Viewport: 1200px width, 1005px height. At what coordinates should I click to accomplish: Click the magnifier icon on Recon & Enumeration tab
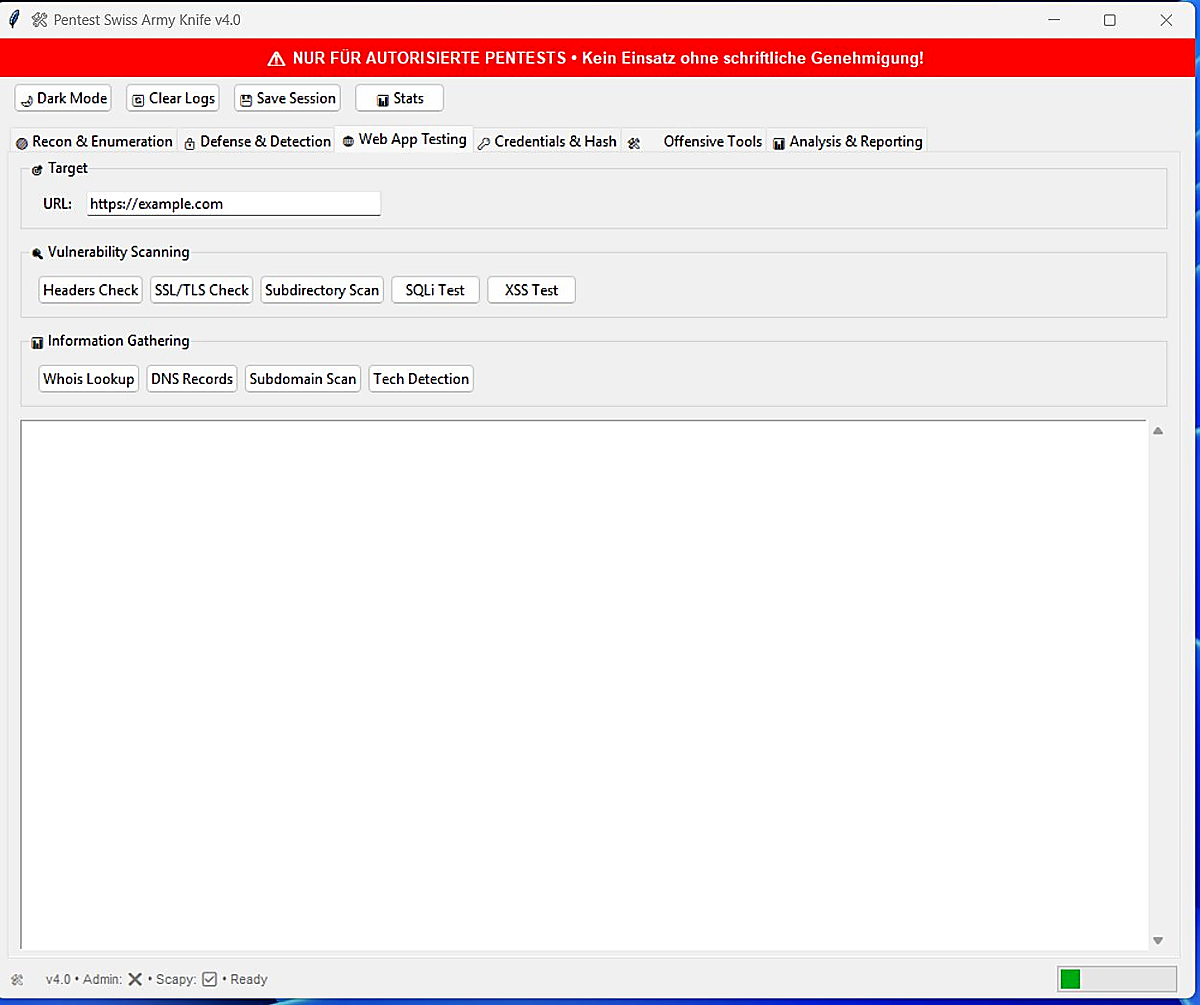pyautogui.click(x=22, y=143)
